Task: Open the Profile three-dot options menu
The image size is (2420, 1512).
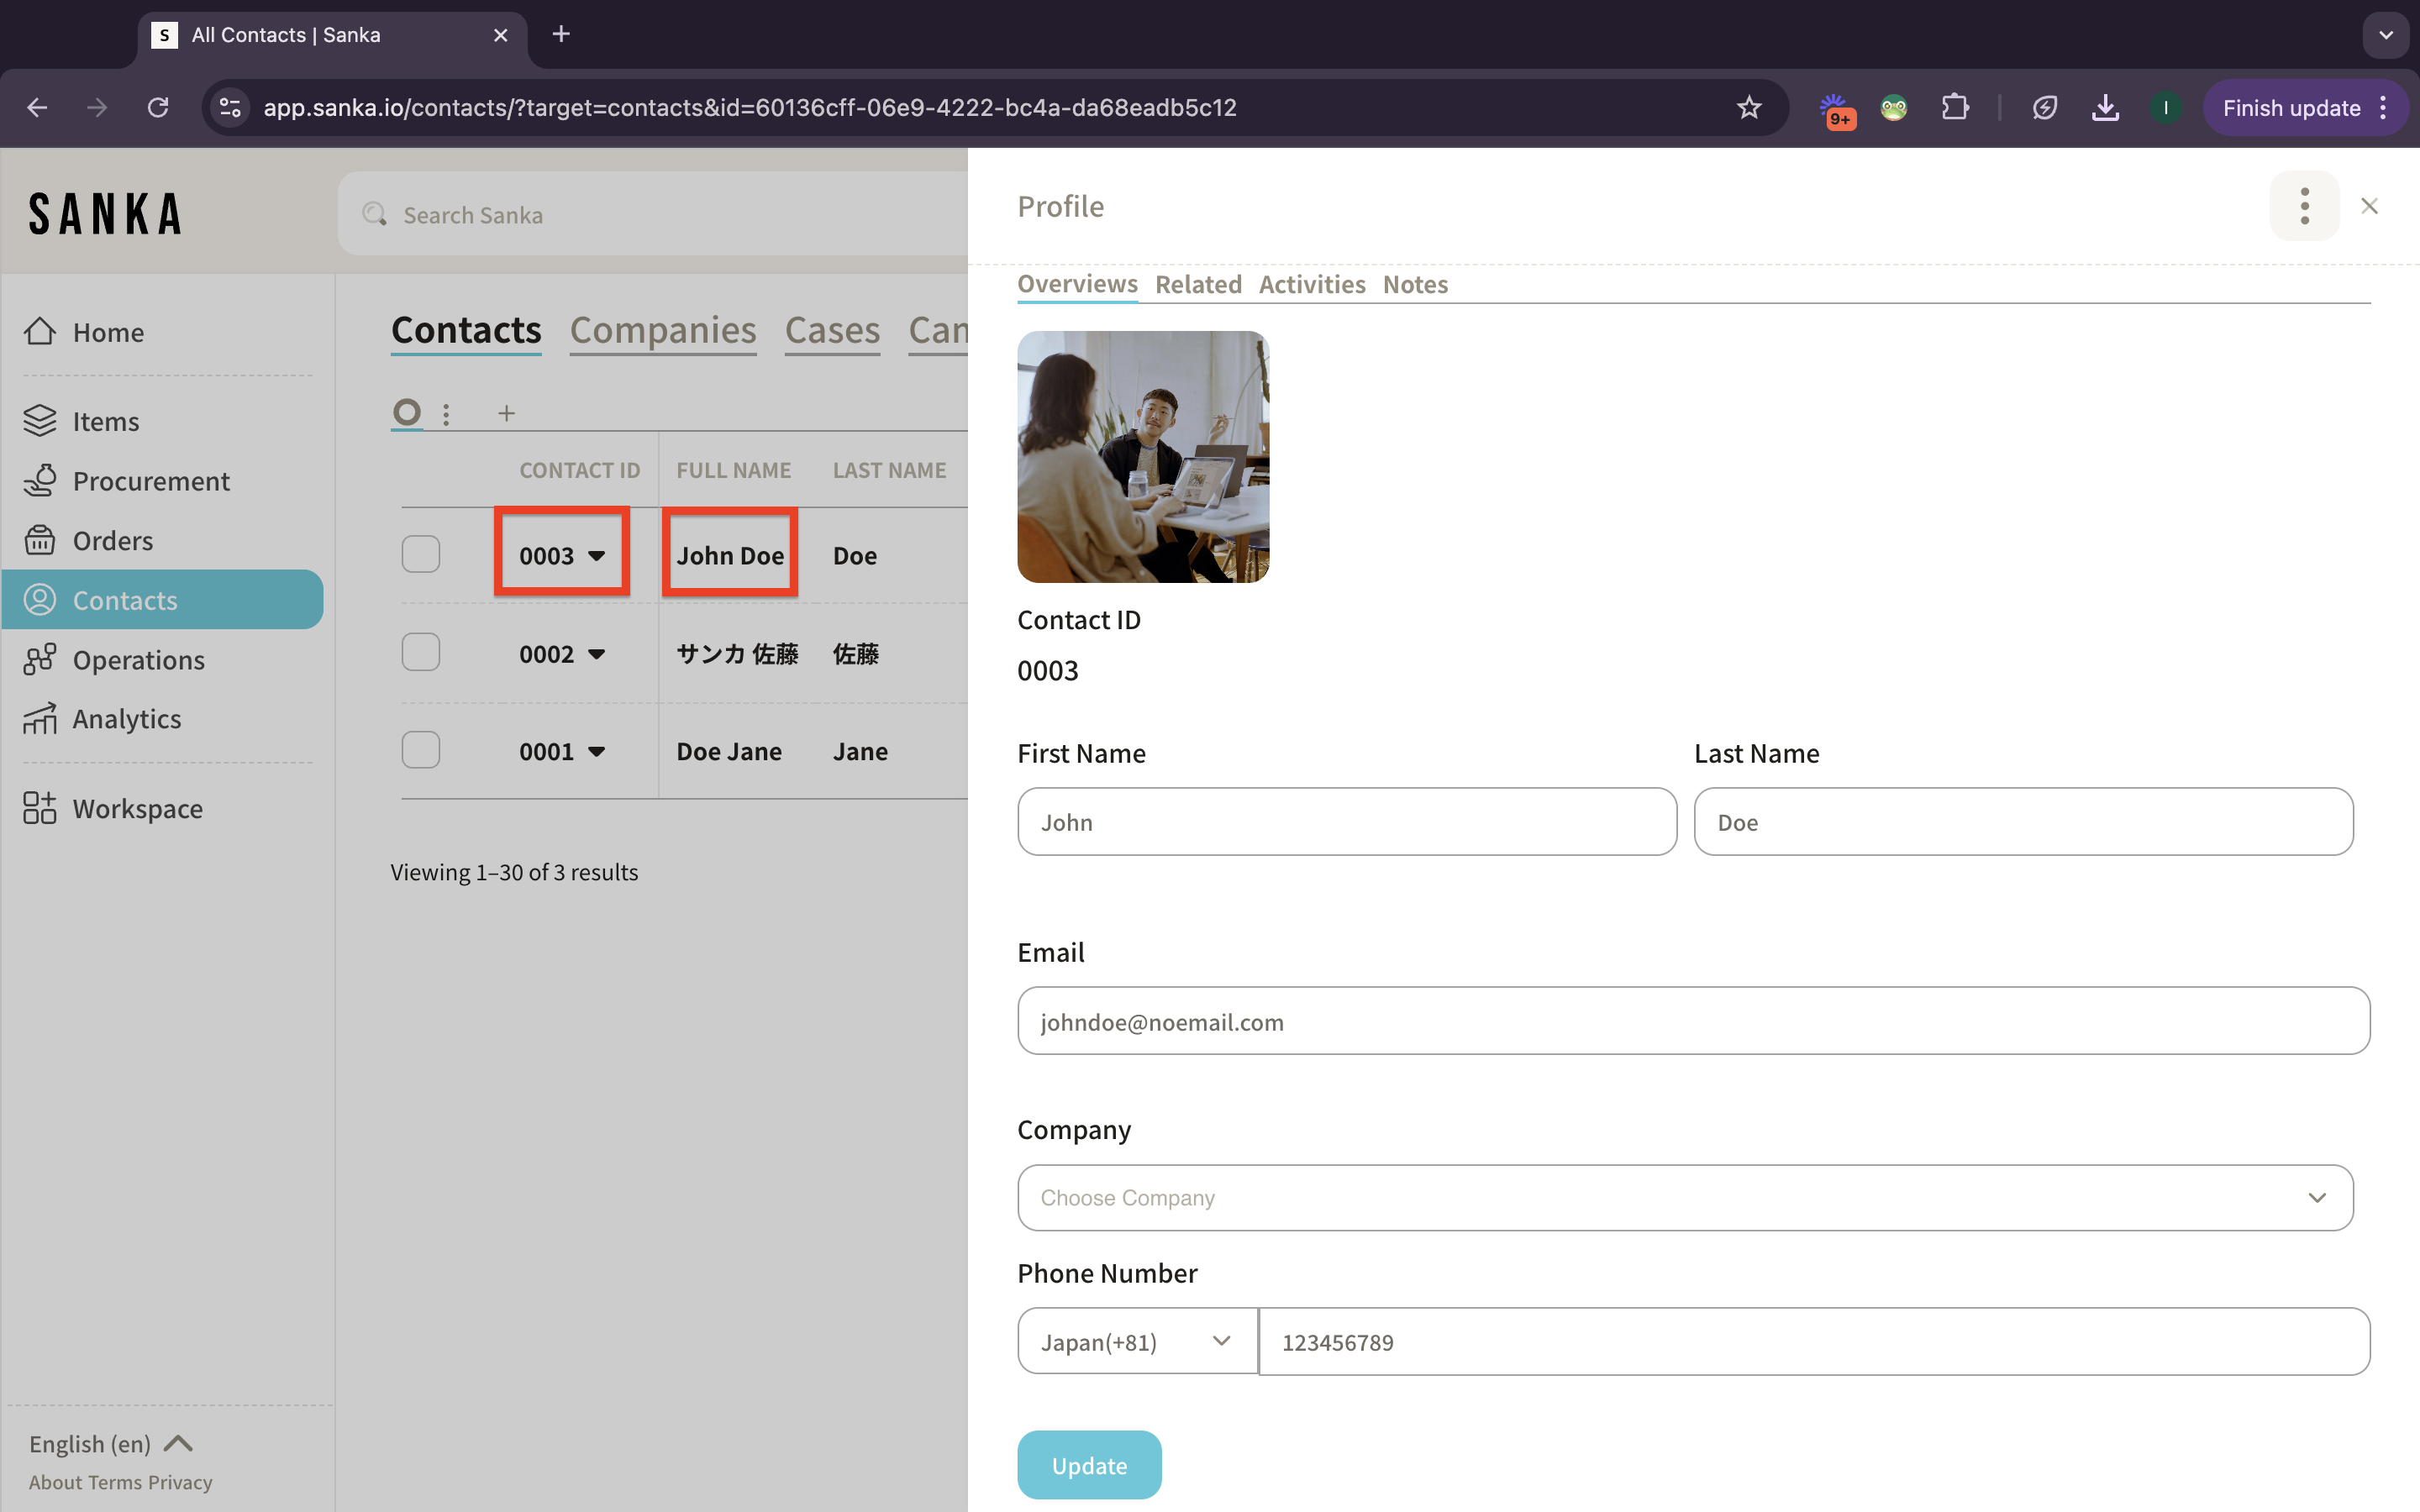Action: pyautogui.click(x=2304, y=206)
